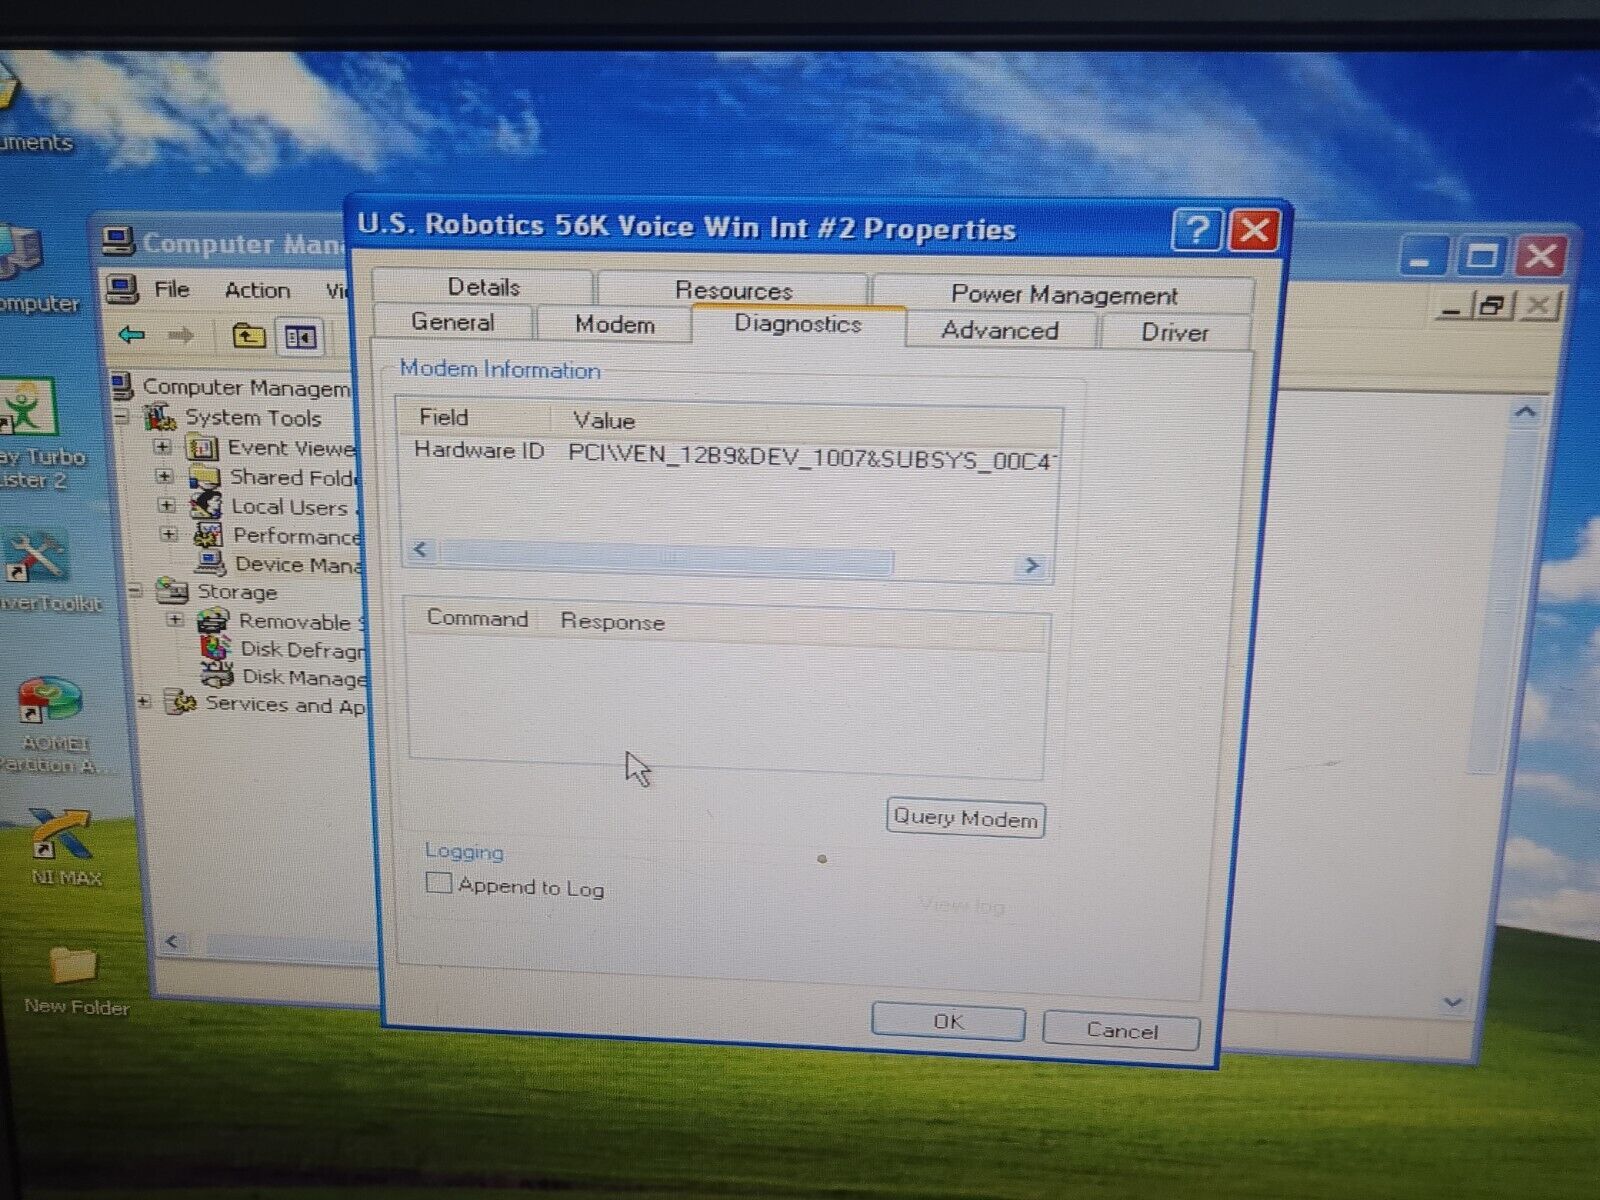Screen dimensions: 1600x1200
Task: Restore the inner MMC child window
Action: tap(1494, 306)
